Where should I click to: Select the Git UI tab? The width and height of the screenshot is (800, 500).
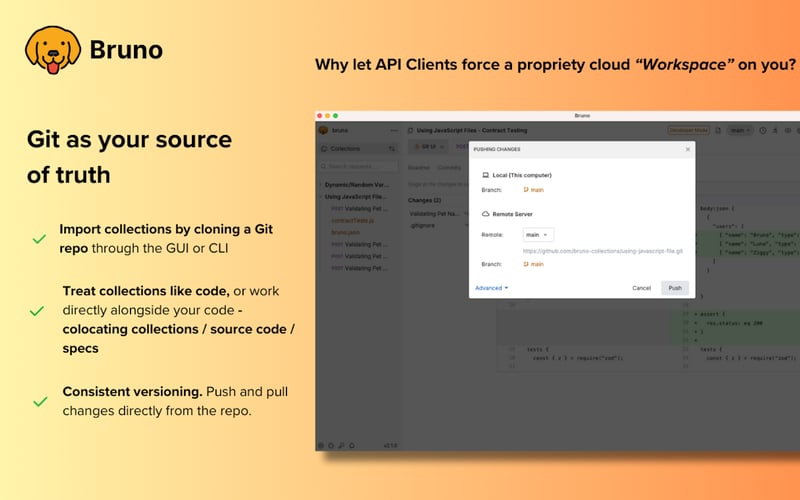pos(429,147)
